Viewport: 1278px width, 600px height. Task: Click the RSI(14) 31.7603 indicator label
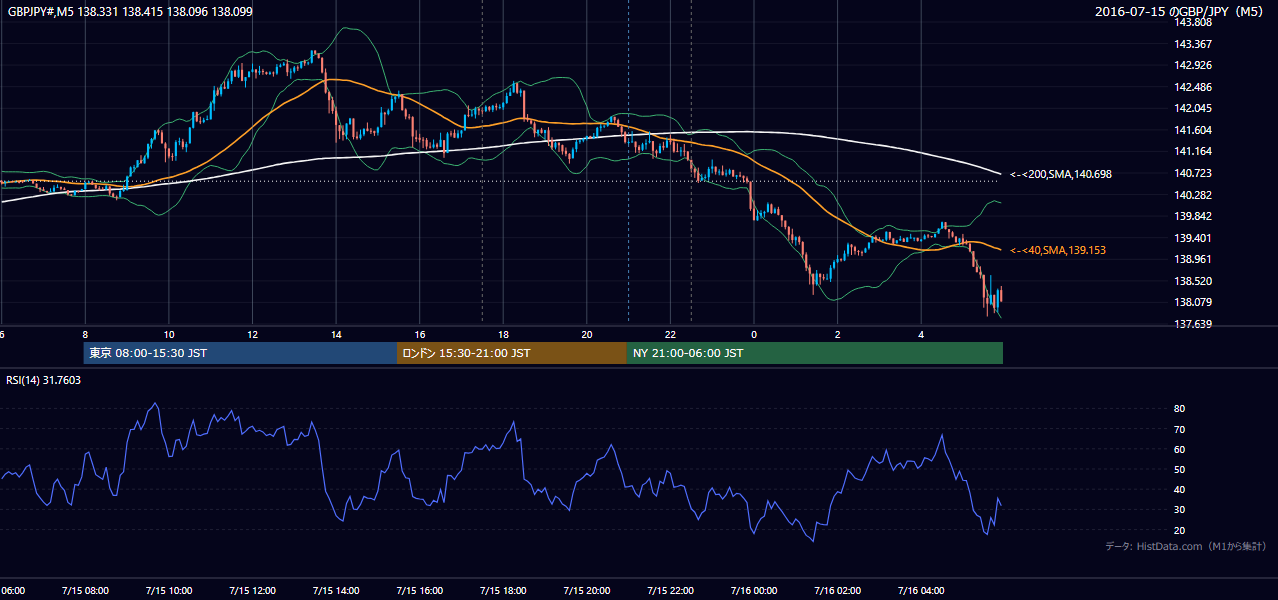point(44,380)
